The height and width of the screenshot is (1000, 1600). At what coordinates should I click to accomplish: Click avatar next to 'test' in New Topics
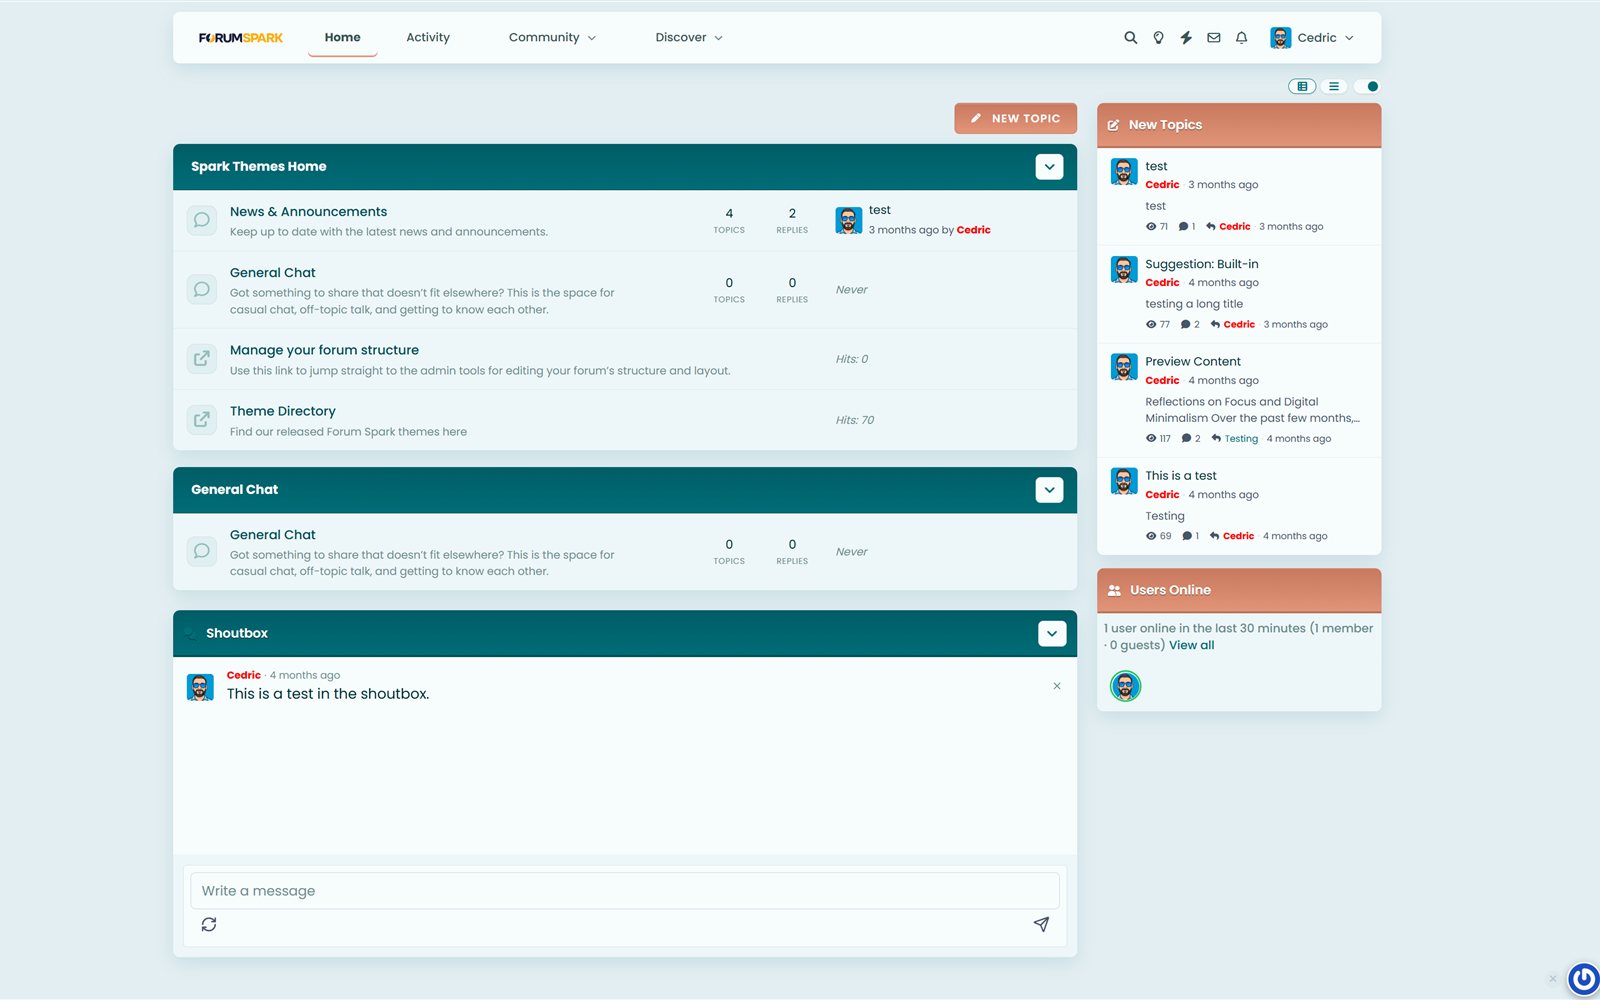(x=1124, y=172)
